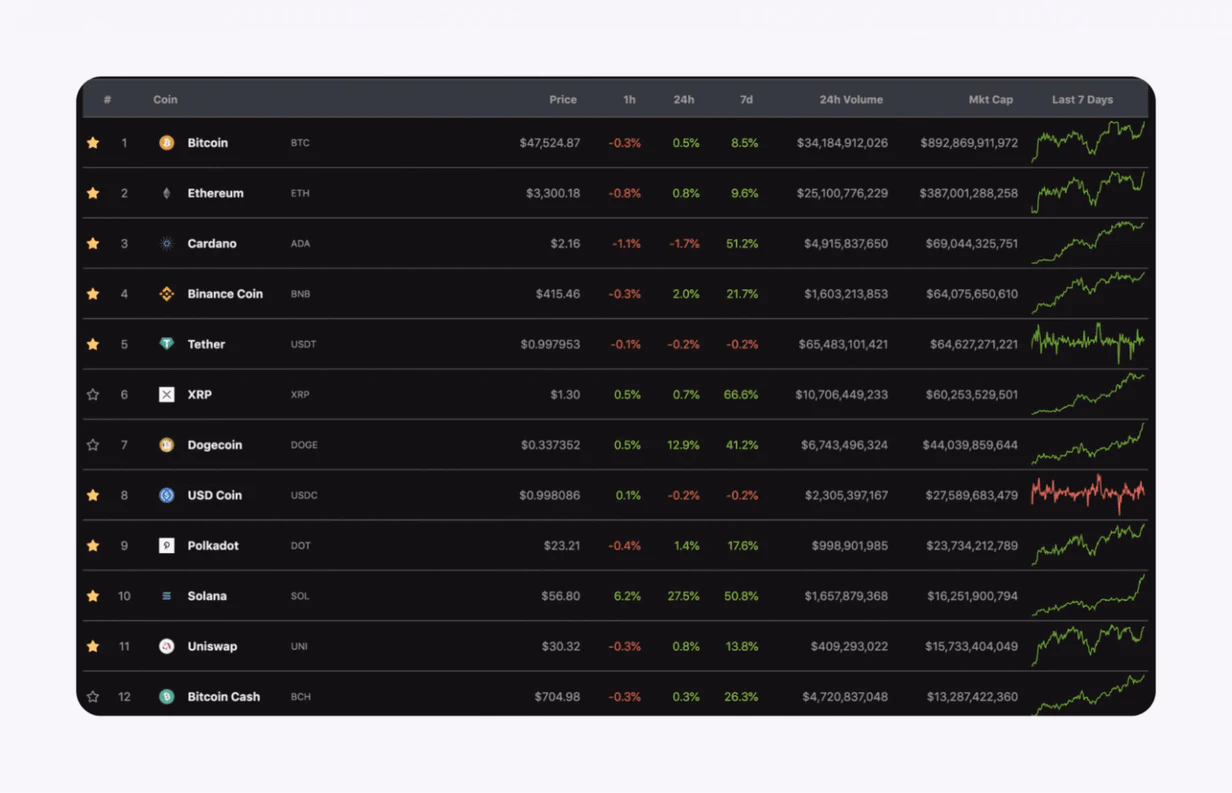Click Ethereum price $3,300.18

coord(553,193)
